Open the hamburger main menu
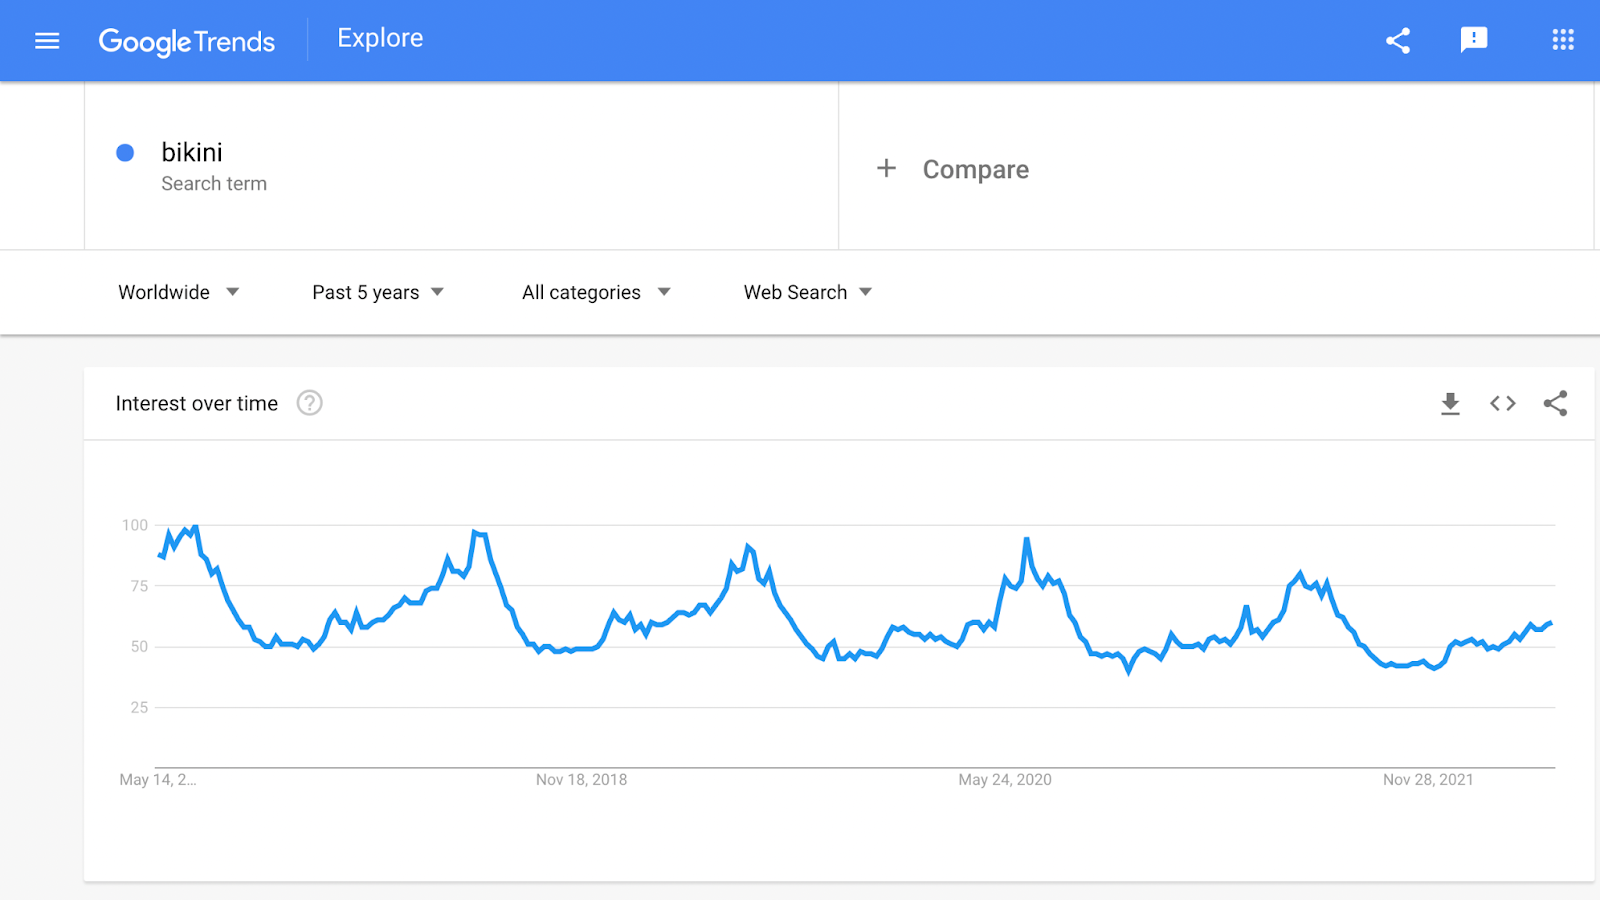Image resolution: width=1600 pixels, height=900 pixels. [47, 41]
